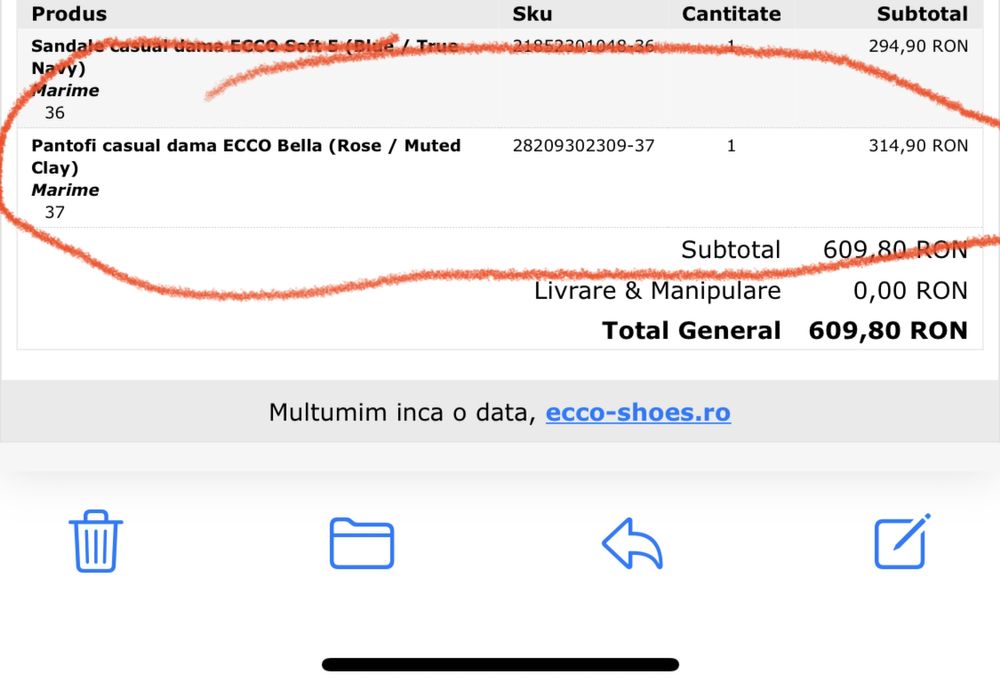Click the Multumim inca o data text
This screenshot has height=693, width=1000.
(x=402, y=412)
